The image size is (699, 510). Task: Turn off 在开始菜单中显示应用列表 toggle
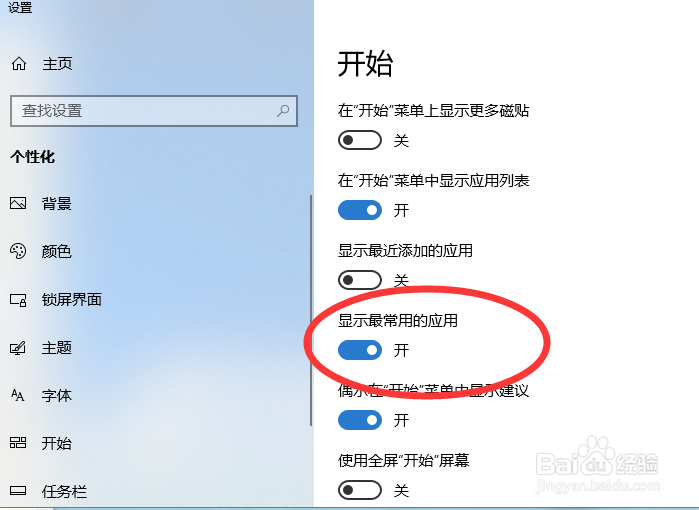click(360, 210)
